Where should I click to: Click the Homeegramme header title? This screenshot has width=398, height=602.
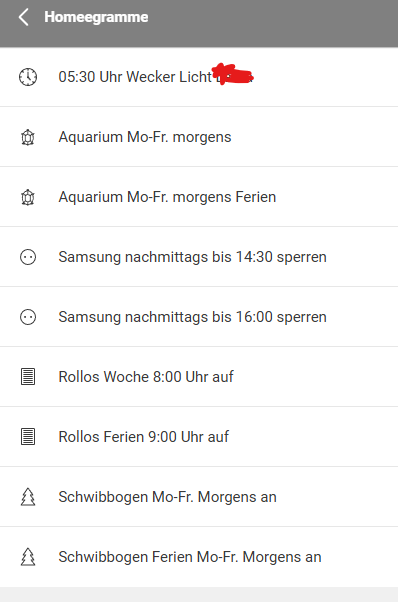(x=96, y=17)
